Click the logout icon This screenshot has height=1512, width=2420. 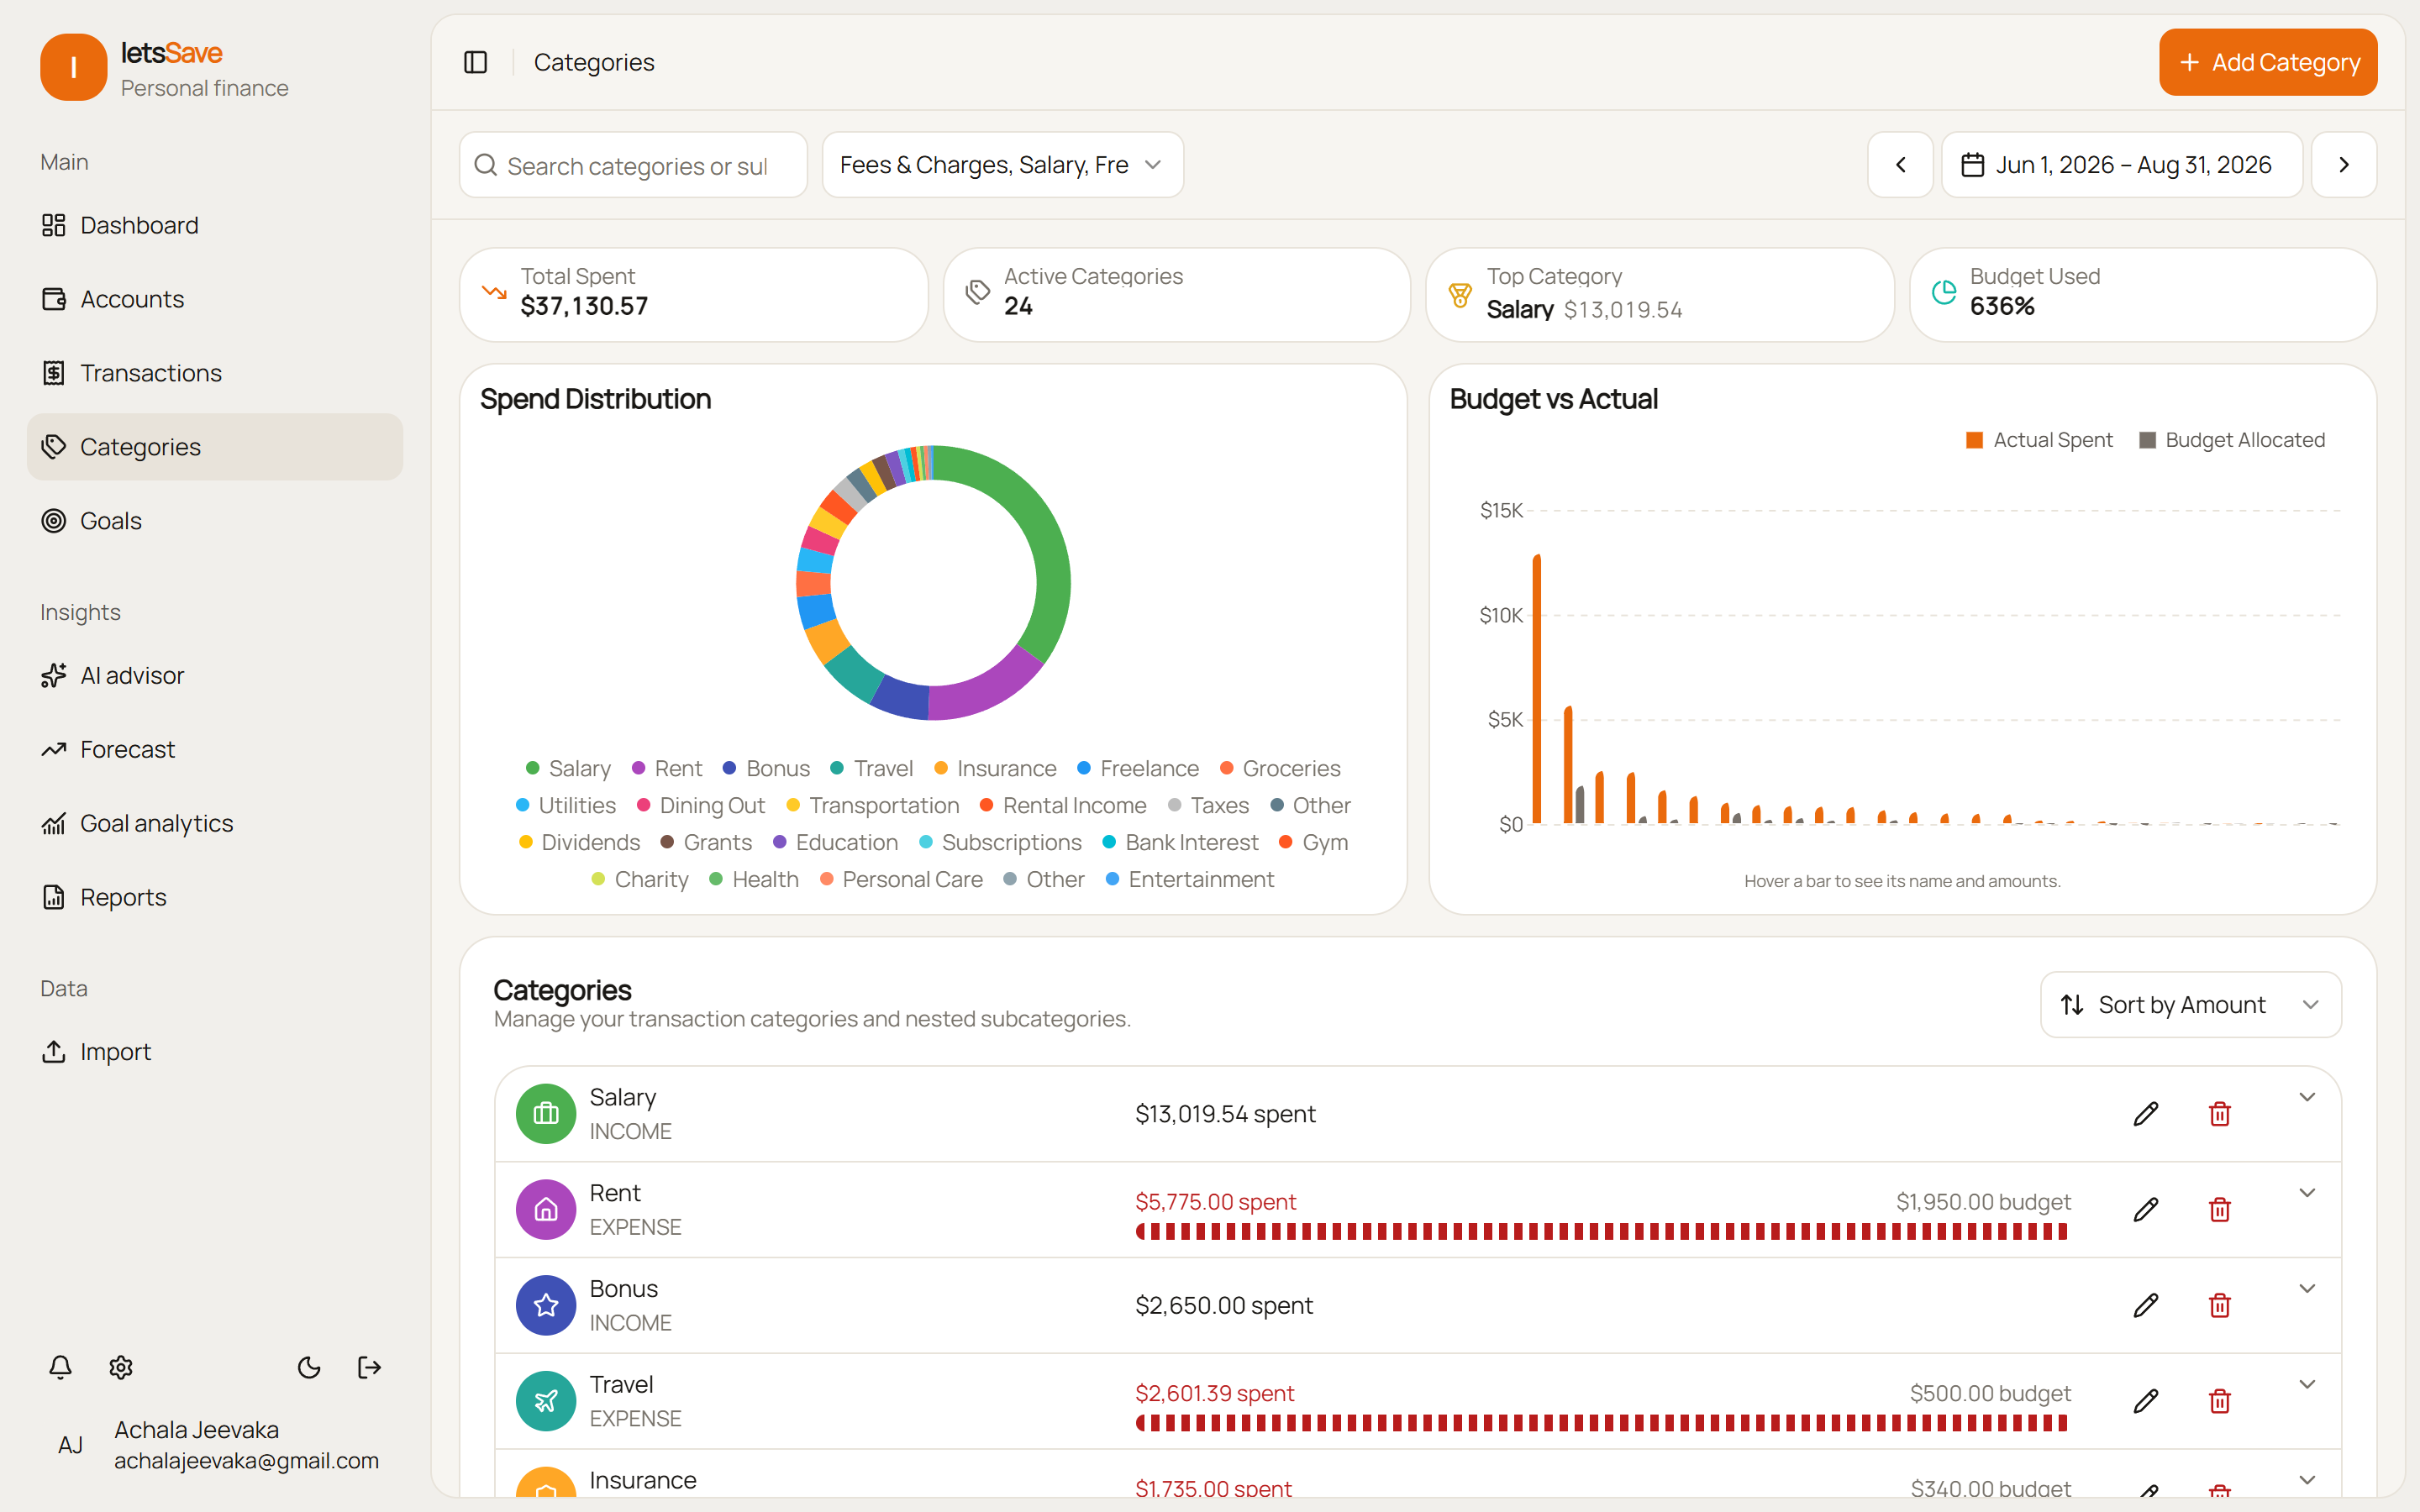[x=369, y=1367]
